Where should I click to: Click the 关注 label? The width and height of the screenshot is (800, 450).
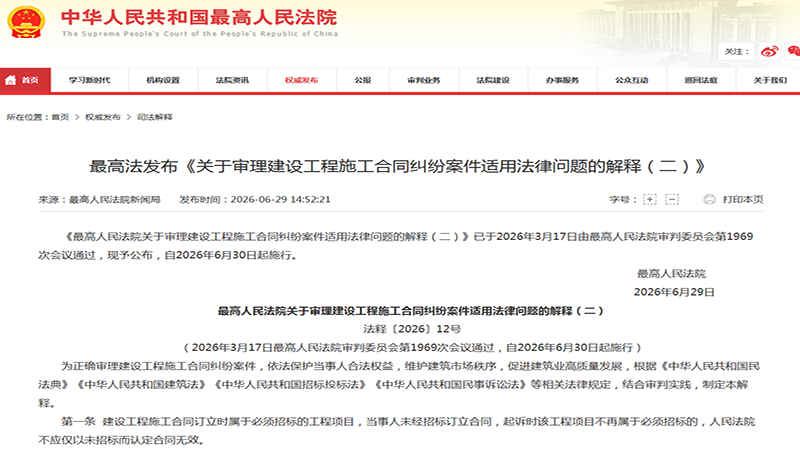[x=737, y=52]
